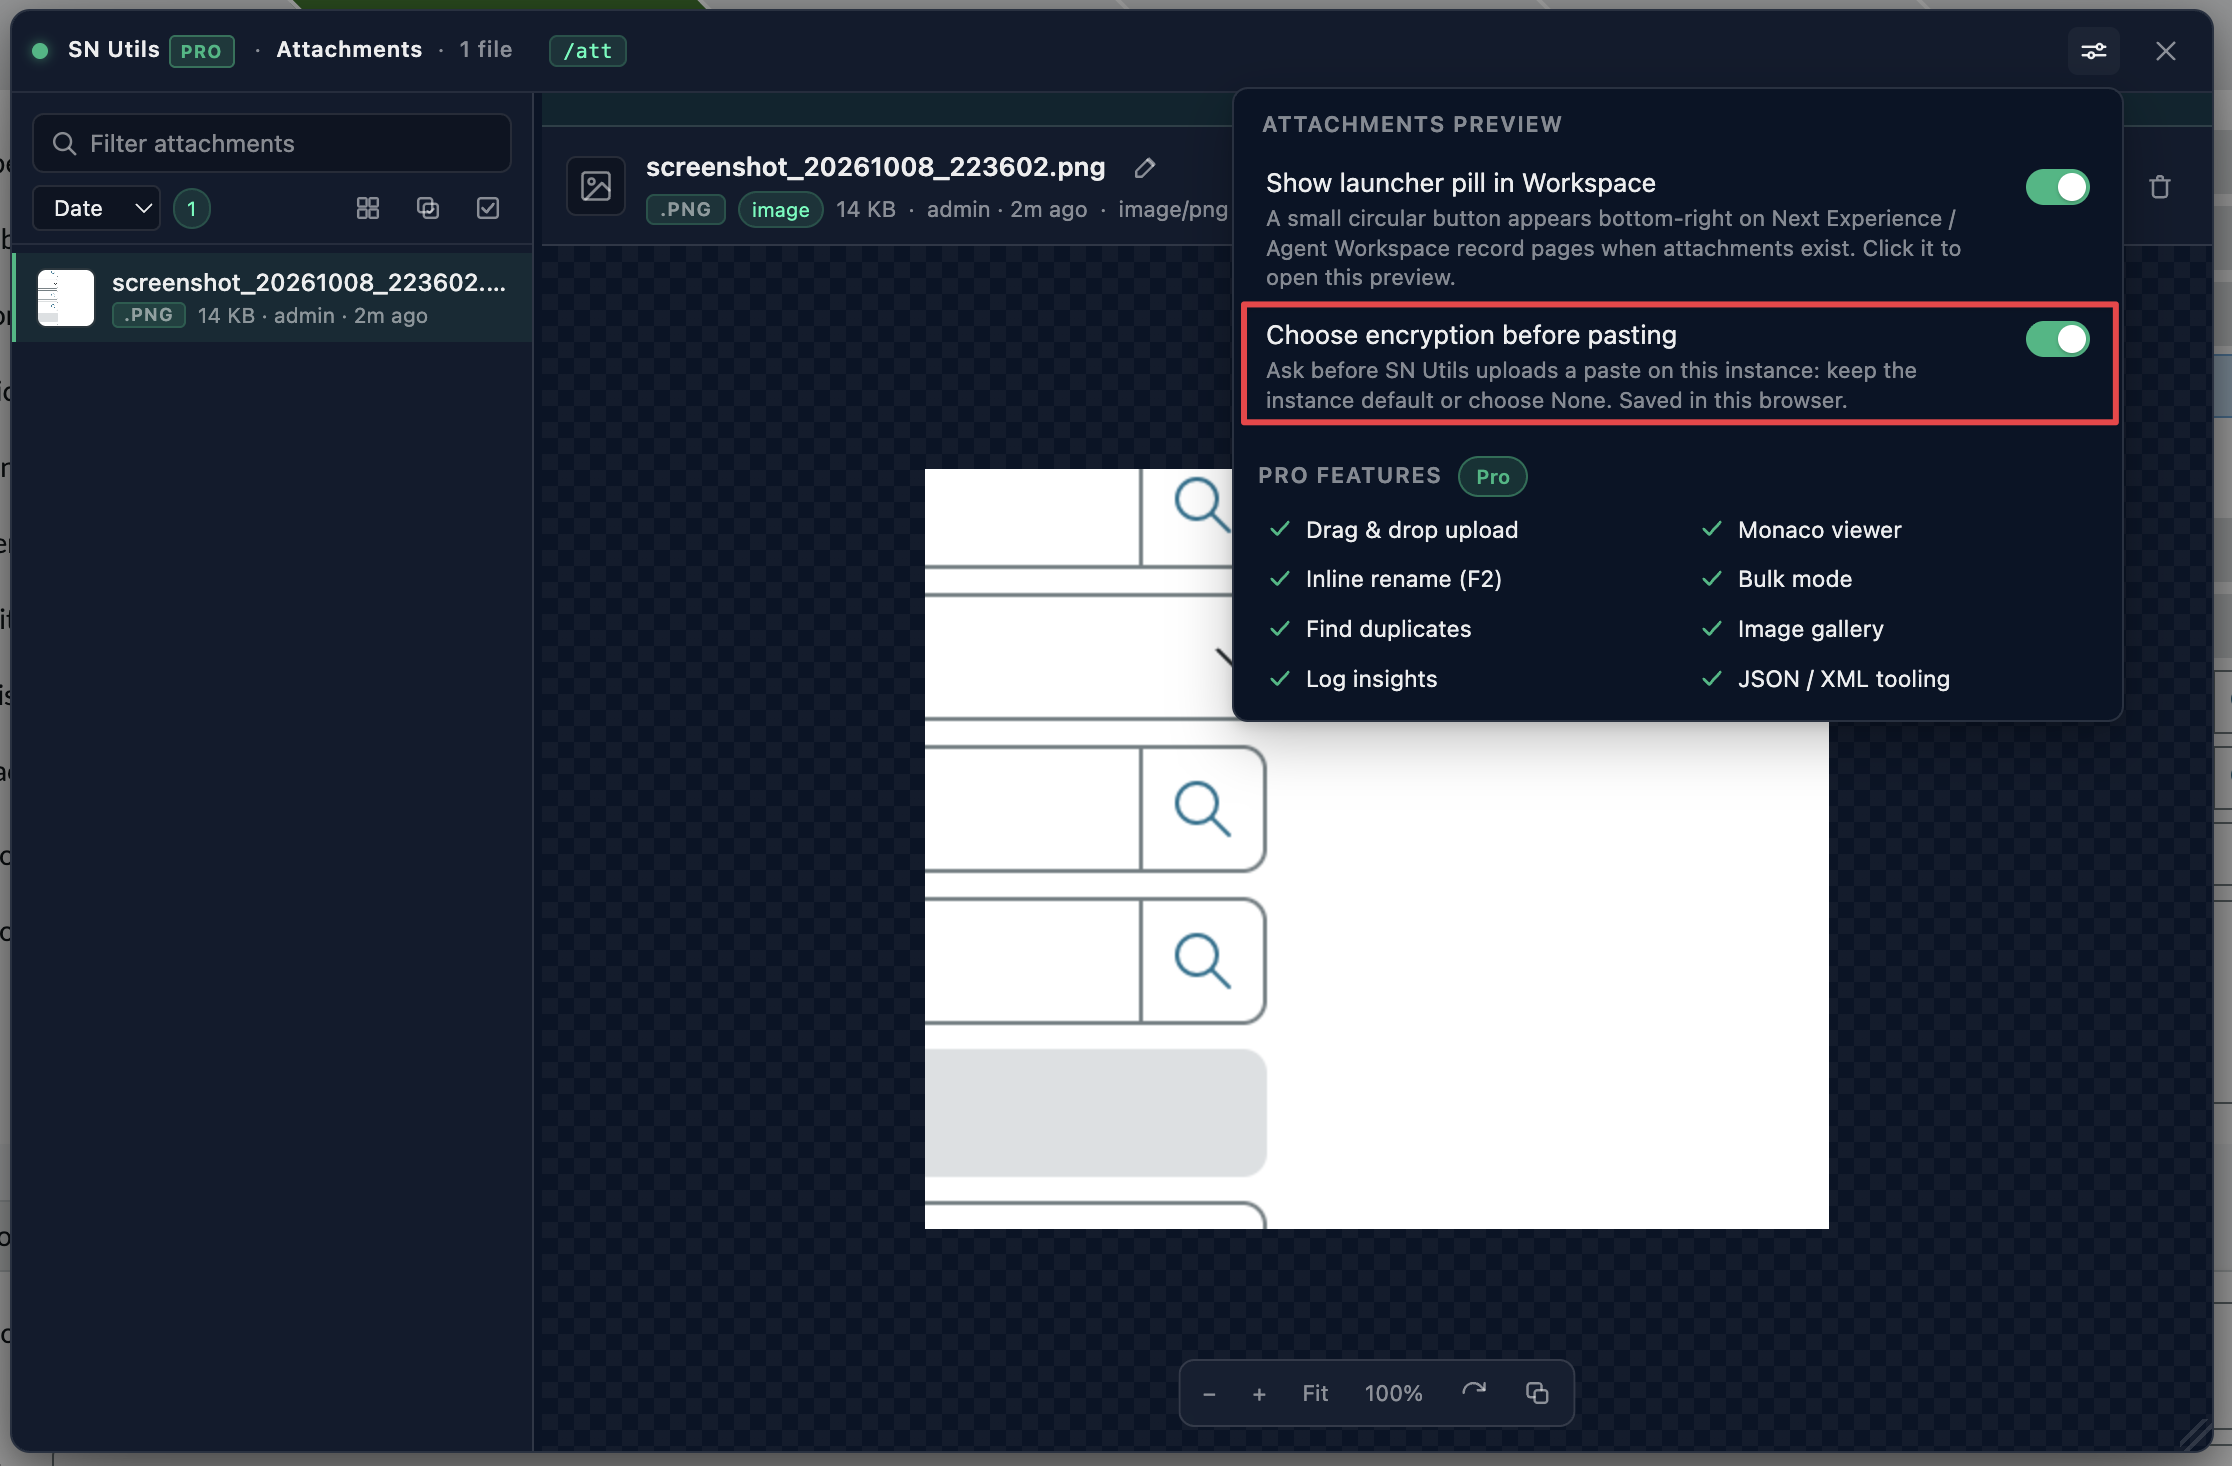Toggle Show launcher pill in Workspace
2232x1466 pixels.
coord(2057,187)
